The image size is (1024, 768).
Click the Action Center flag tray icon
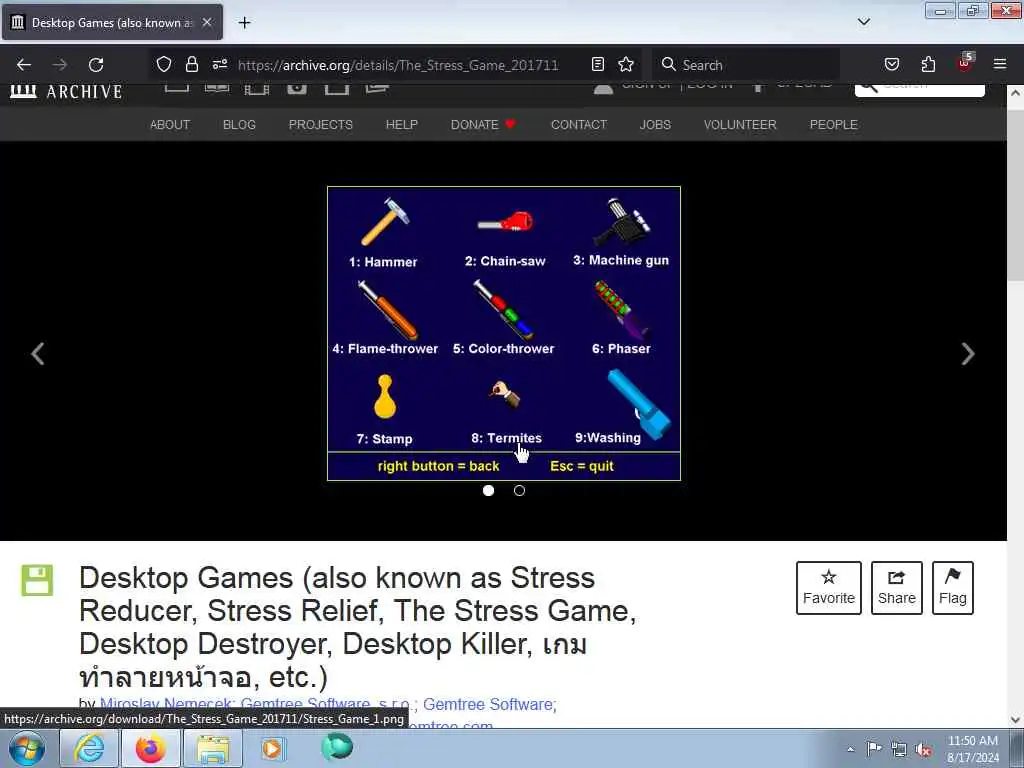tap(874, 748)
